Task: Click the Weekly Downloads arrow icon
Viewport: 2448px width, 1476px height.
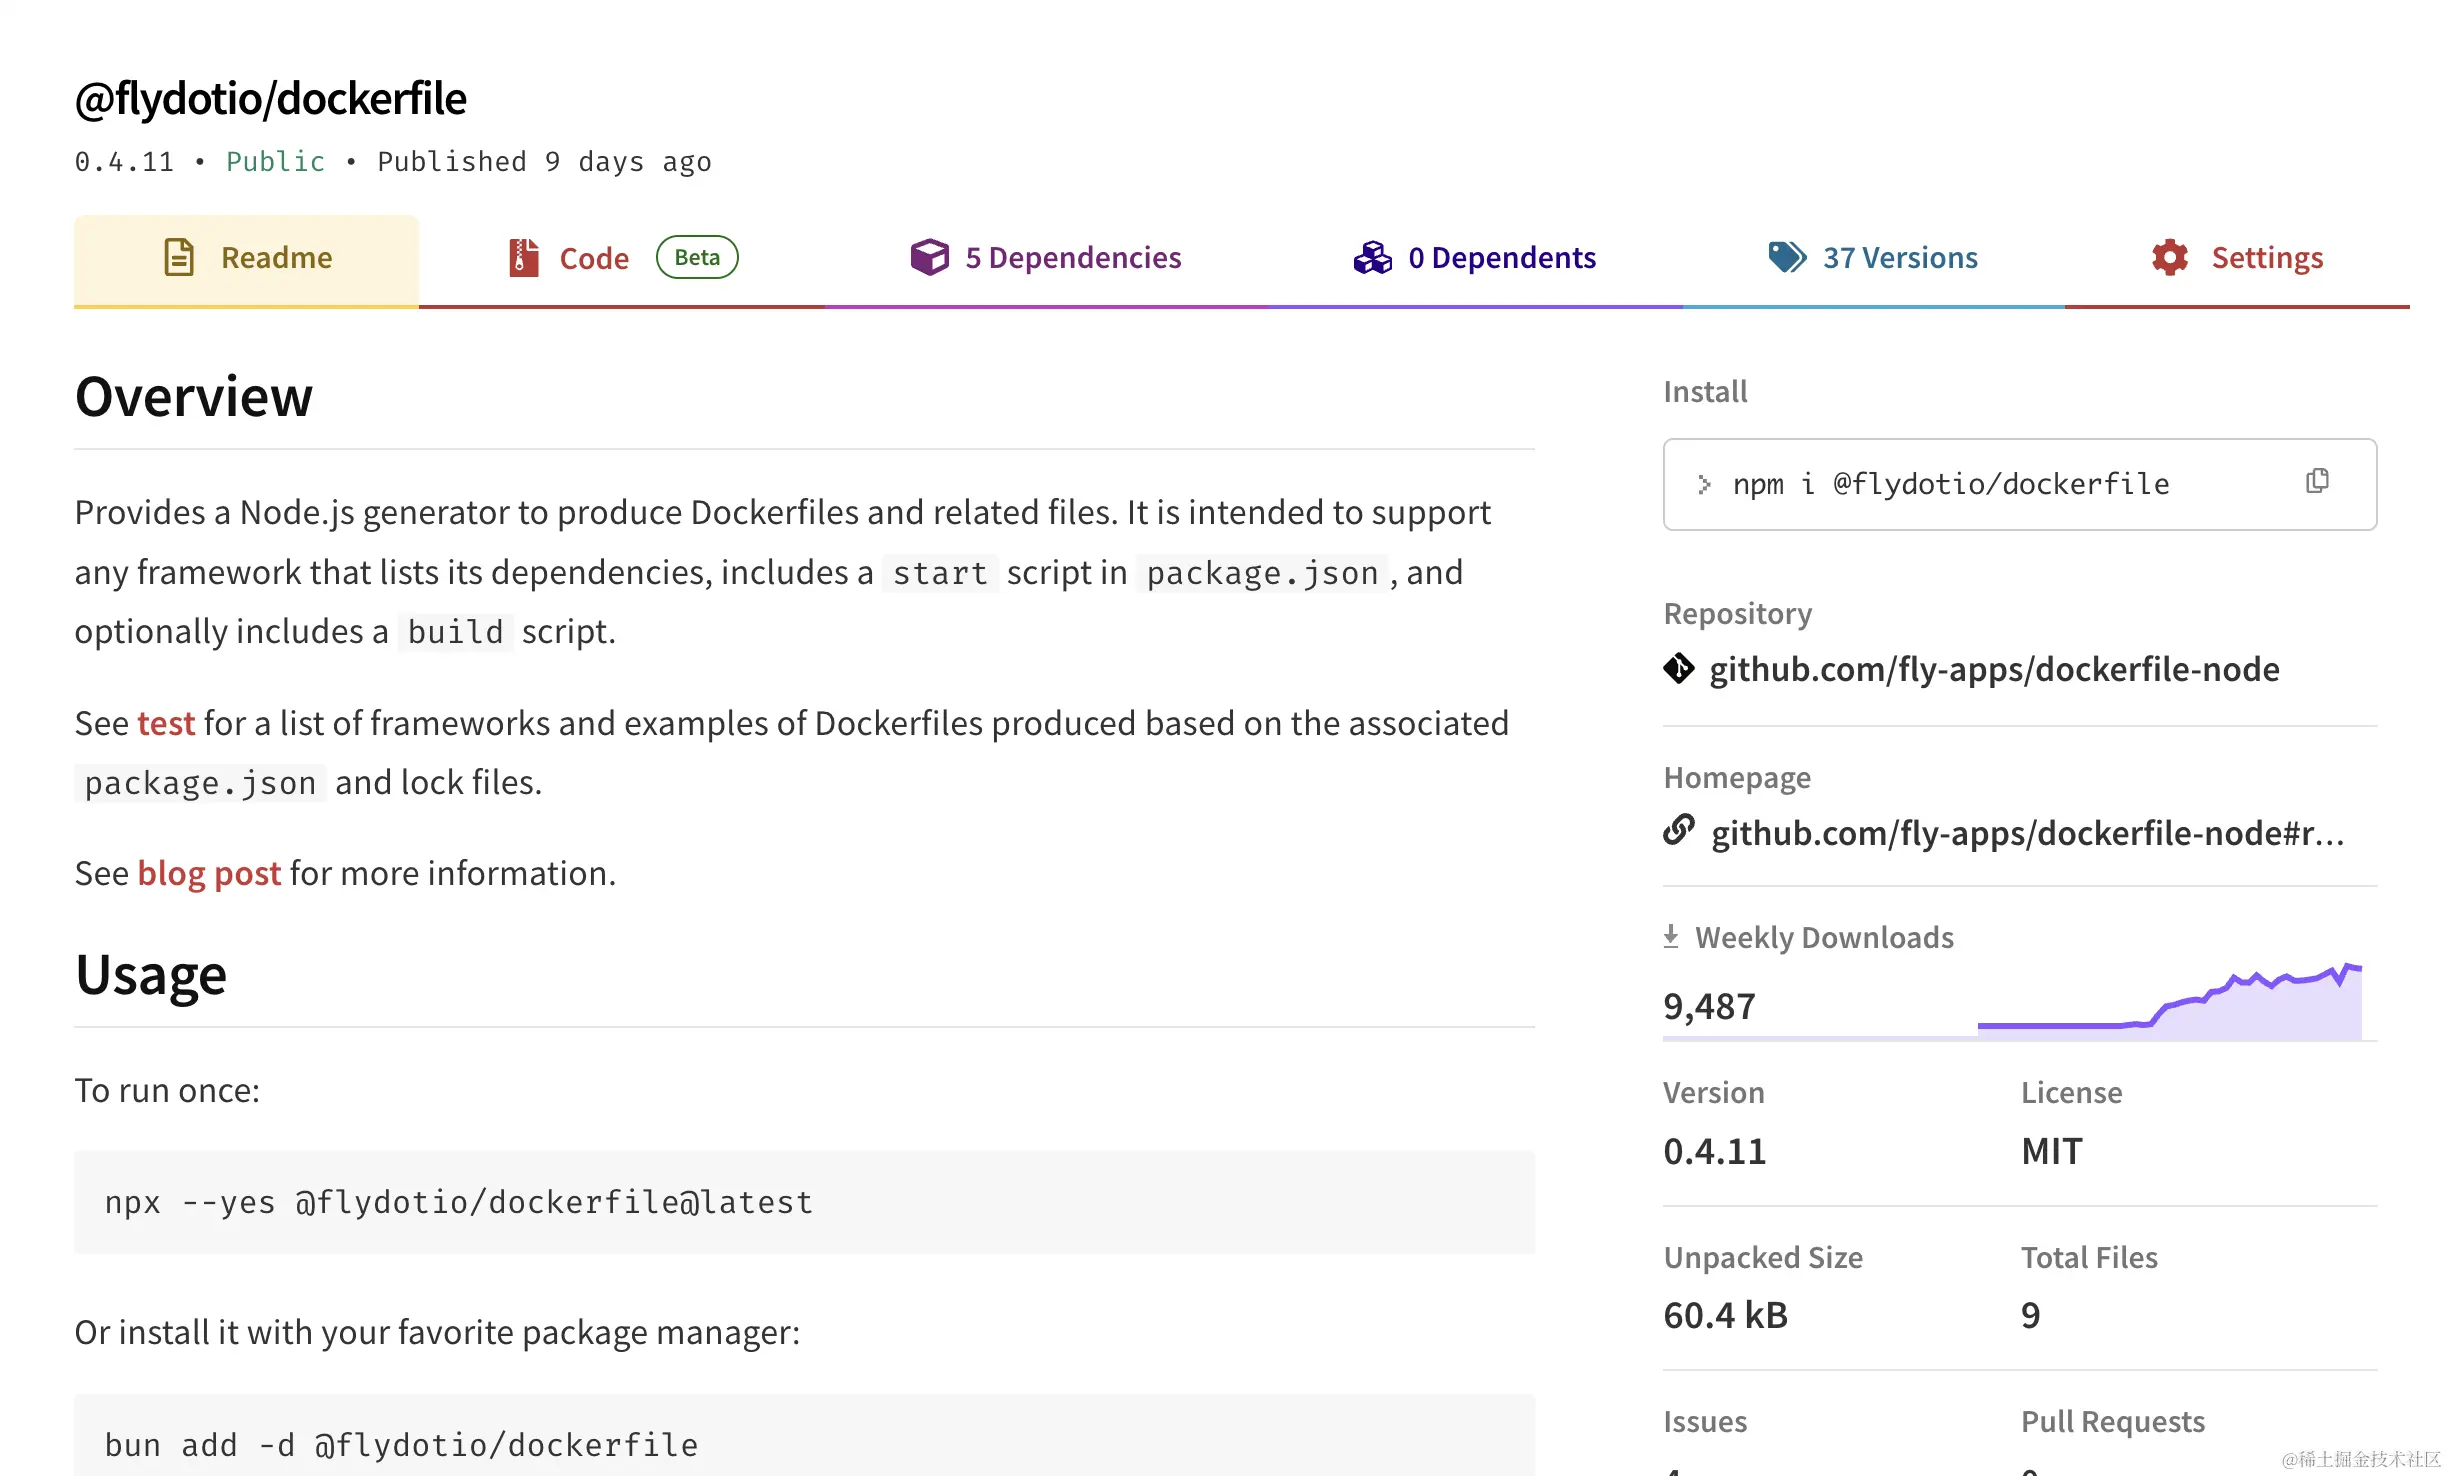Action: click(x=1671, y=937)
